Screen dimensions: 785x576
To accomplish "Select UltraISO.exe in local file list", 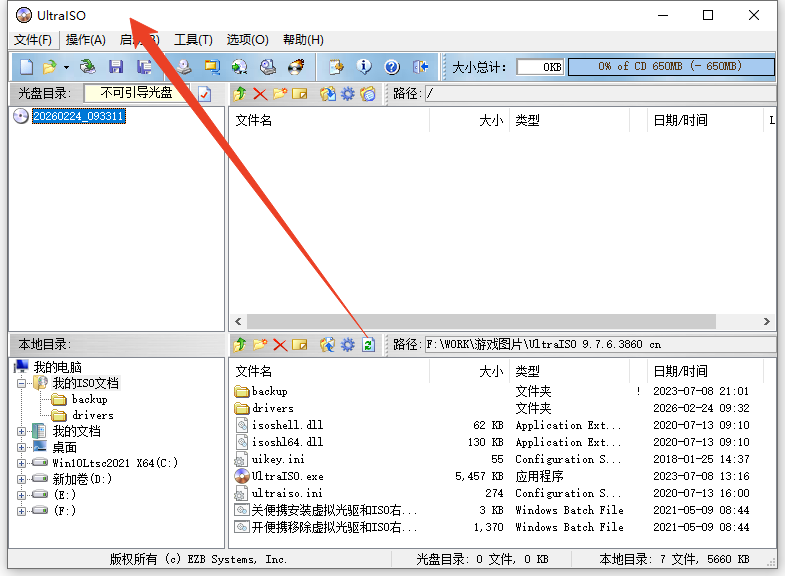I will 287,476.
